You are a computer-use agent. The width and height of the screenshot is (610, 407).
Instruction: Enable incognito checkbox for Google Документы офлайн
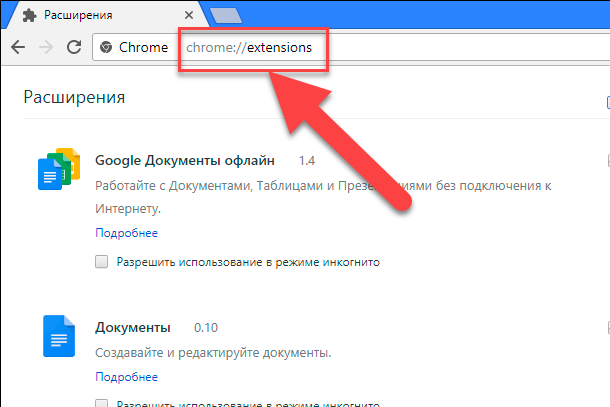pos(102,261)
